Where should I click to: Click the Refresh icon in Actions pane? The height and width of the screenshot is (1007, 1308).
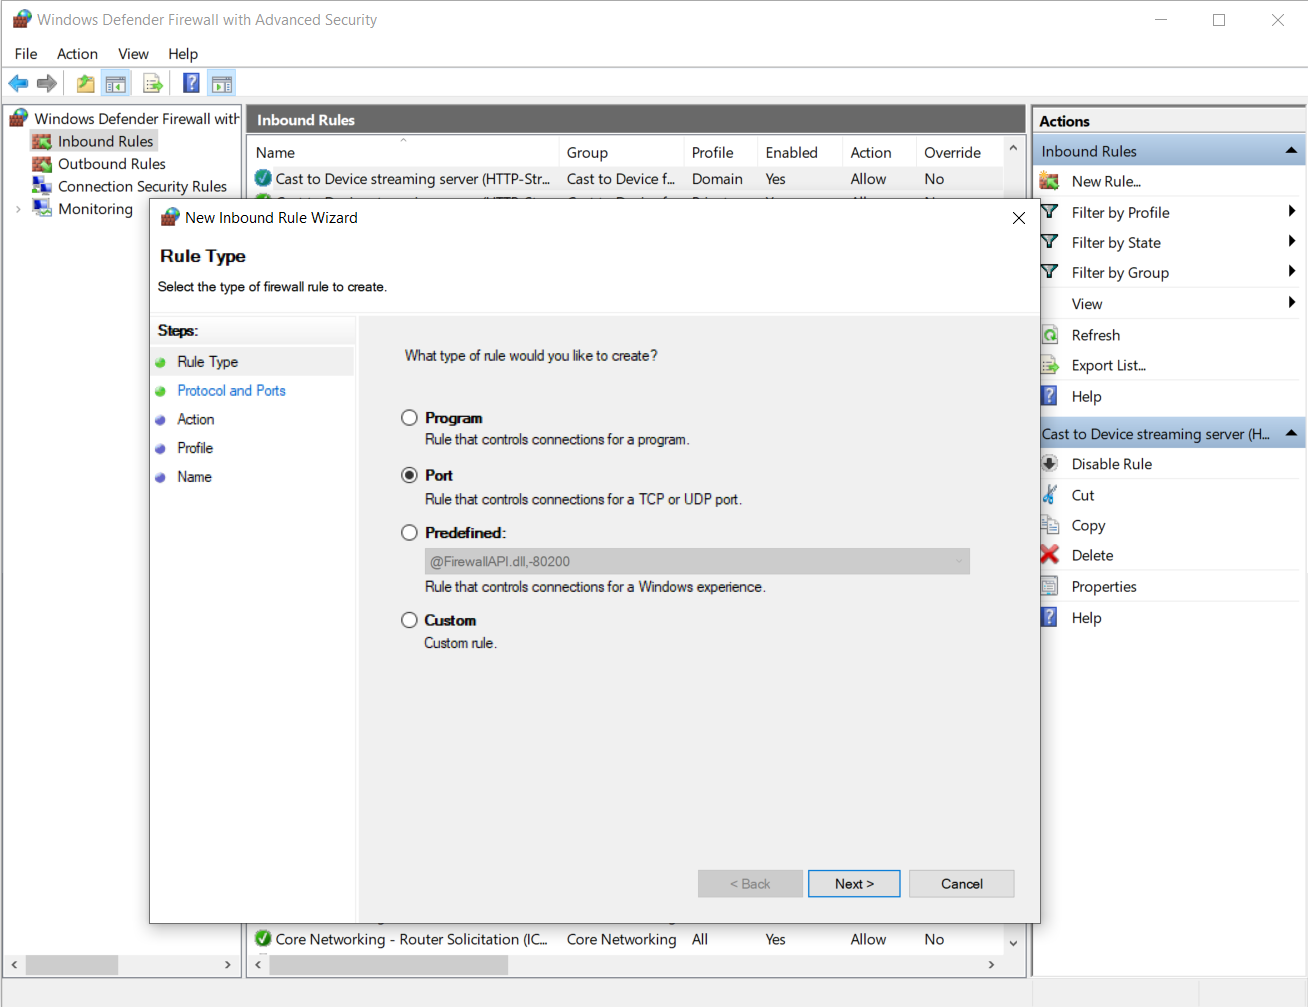[1049, 335]
